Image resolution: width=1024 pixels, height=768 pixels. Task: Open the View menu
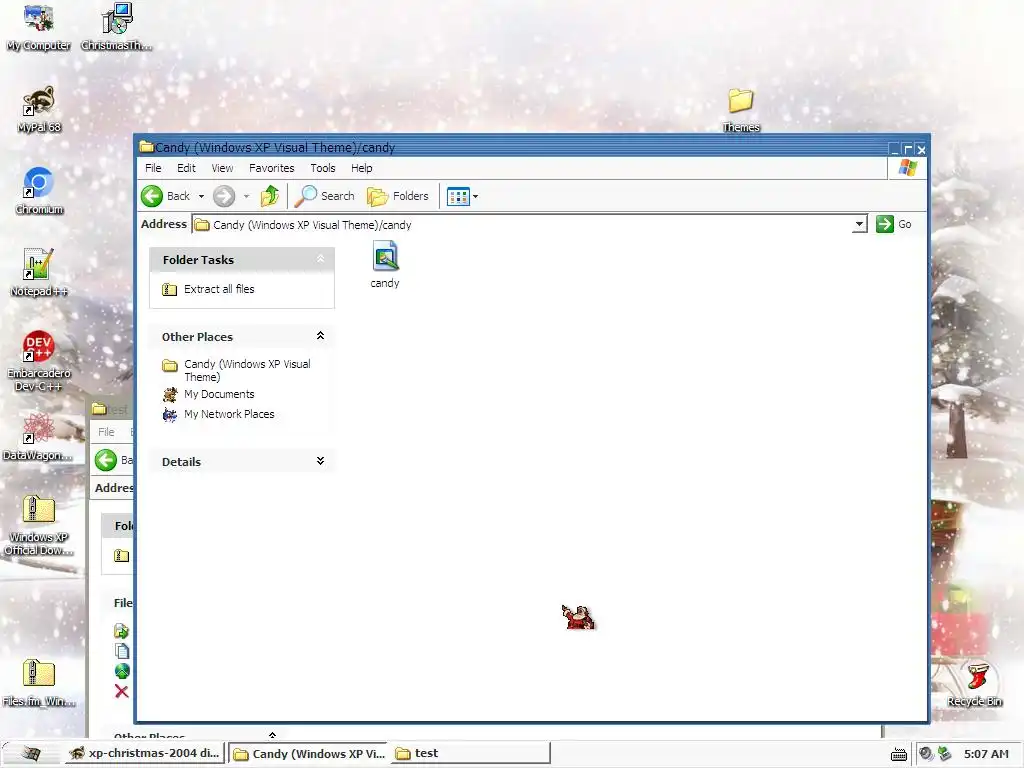tap(222, 168)
